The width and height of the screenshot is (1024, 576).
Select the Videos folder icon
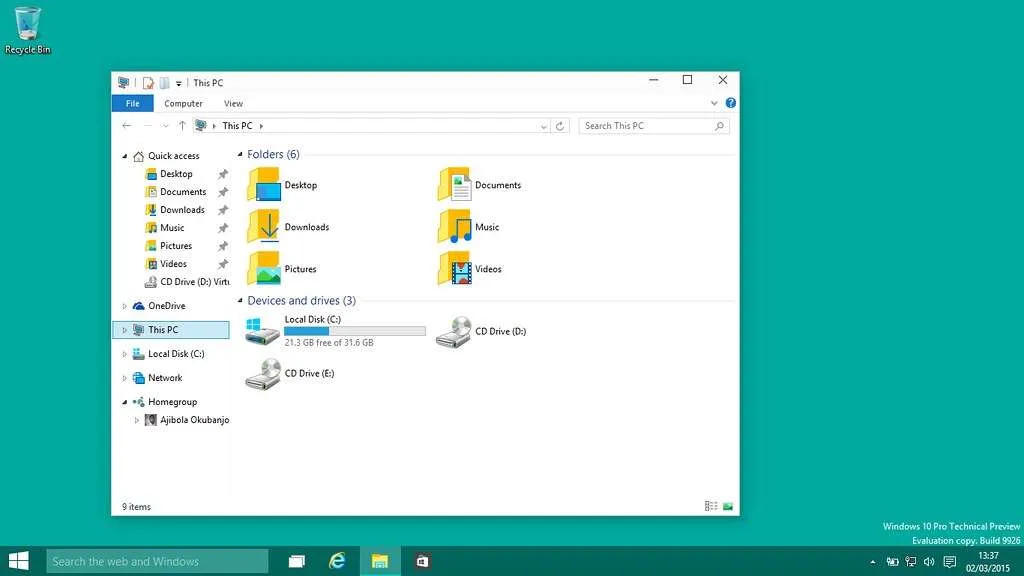click(x=455, y=268)
